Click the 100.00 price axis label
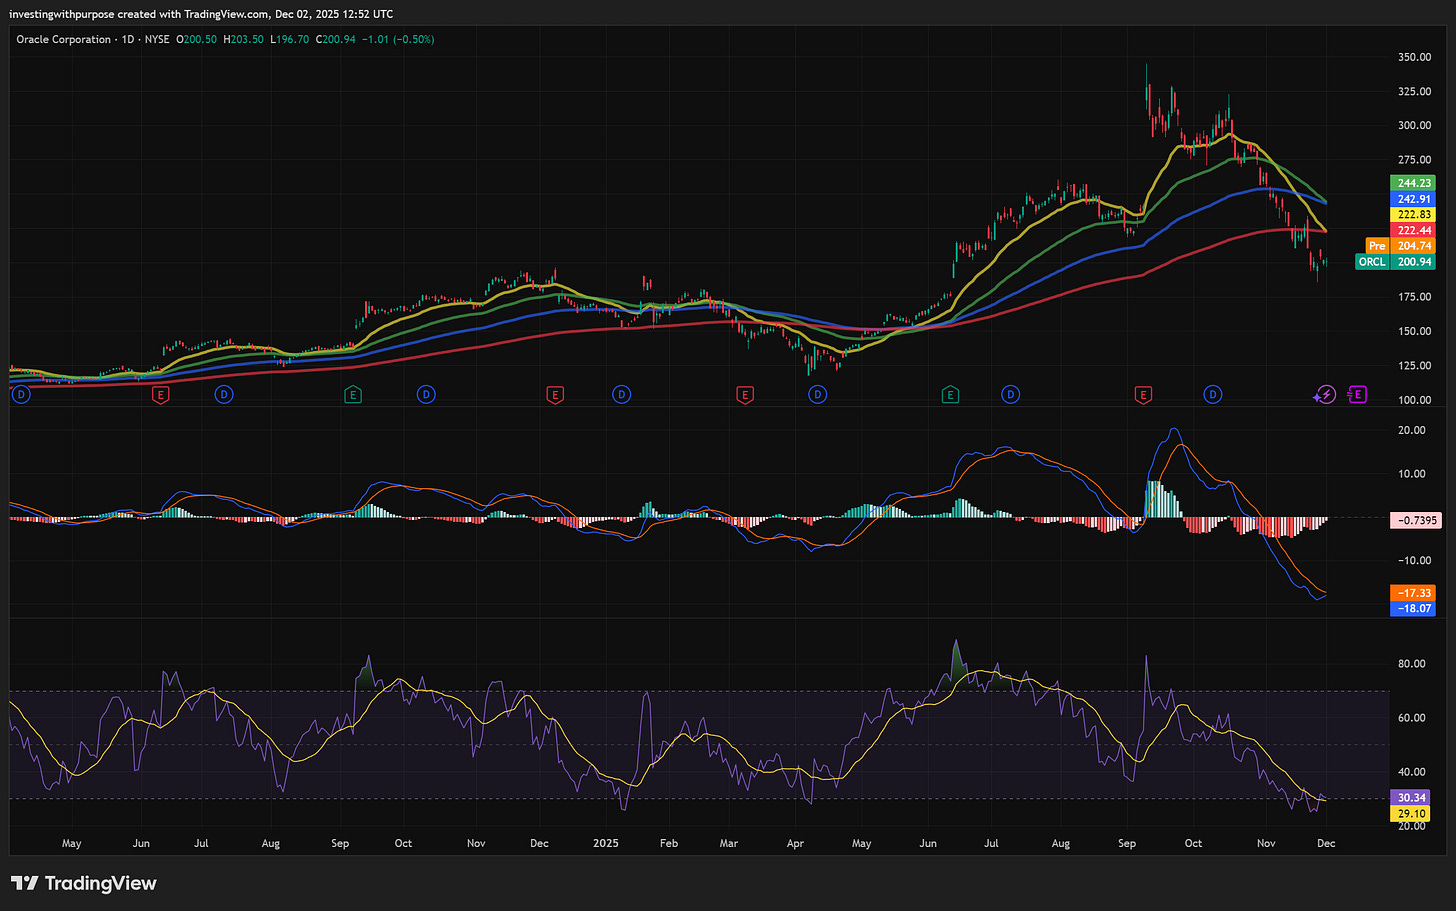The width and height of the screenshot is (1456, 911). [x=1414, y=400]
